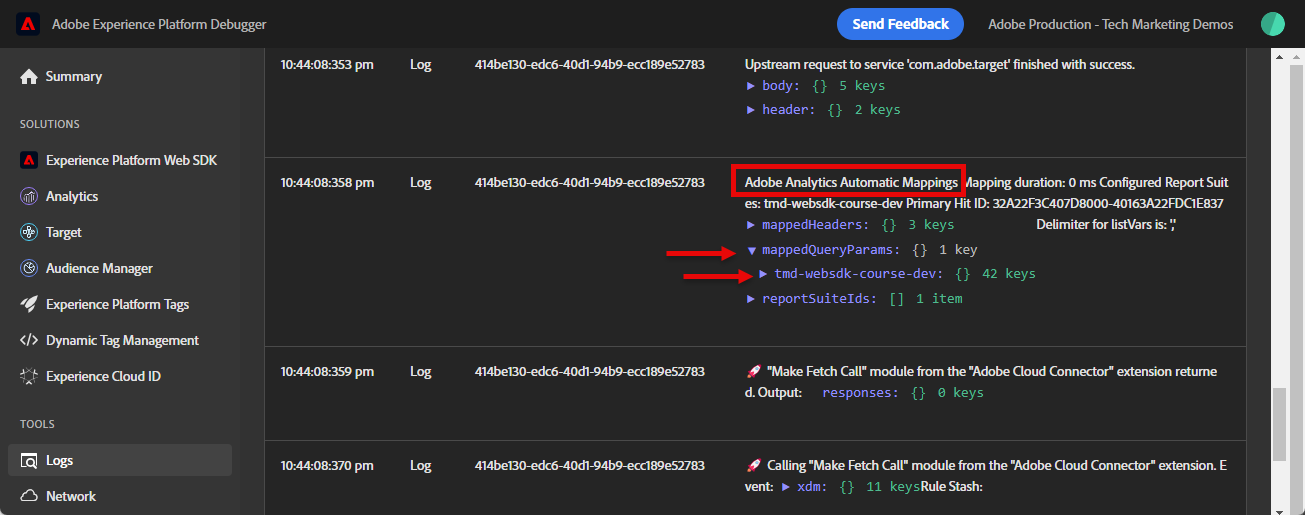1305x515 pixels.
Task: Click the Experience Cloud ID icon
Action: pos(28,376)
